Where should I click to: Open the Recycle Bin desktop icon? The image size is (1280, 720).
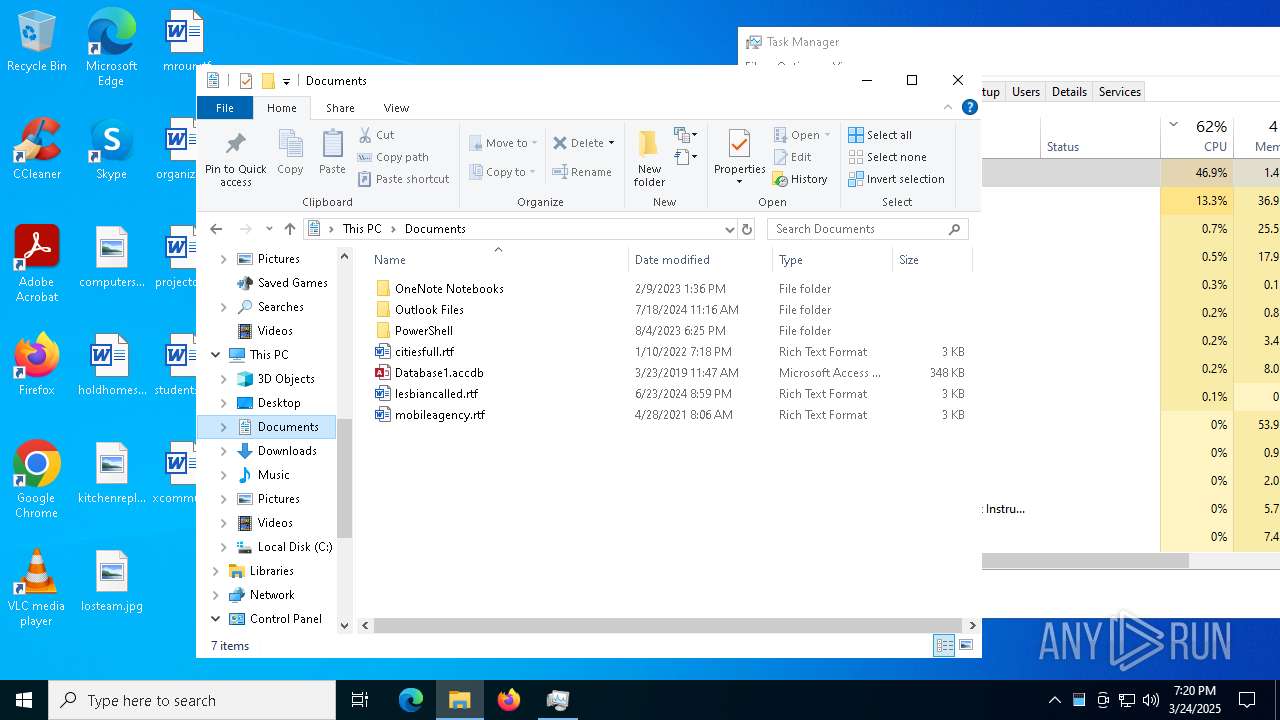click(x=37, y=42)
